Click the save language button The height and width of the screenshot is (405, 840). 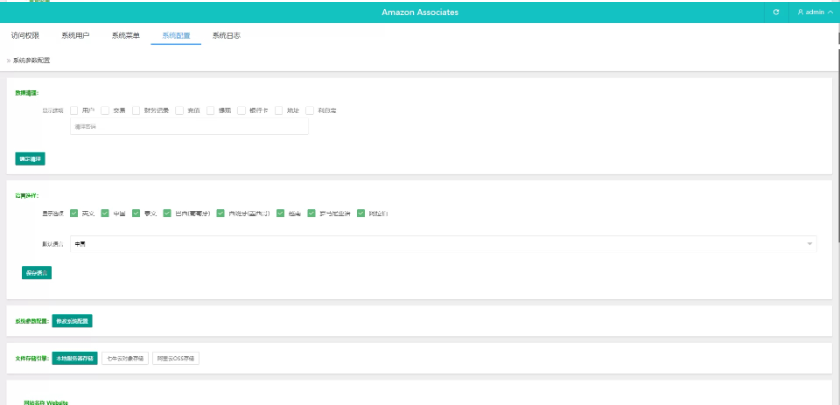(36, 273)
